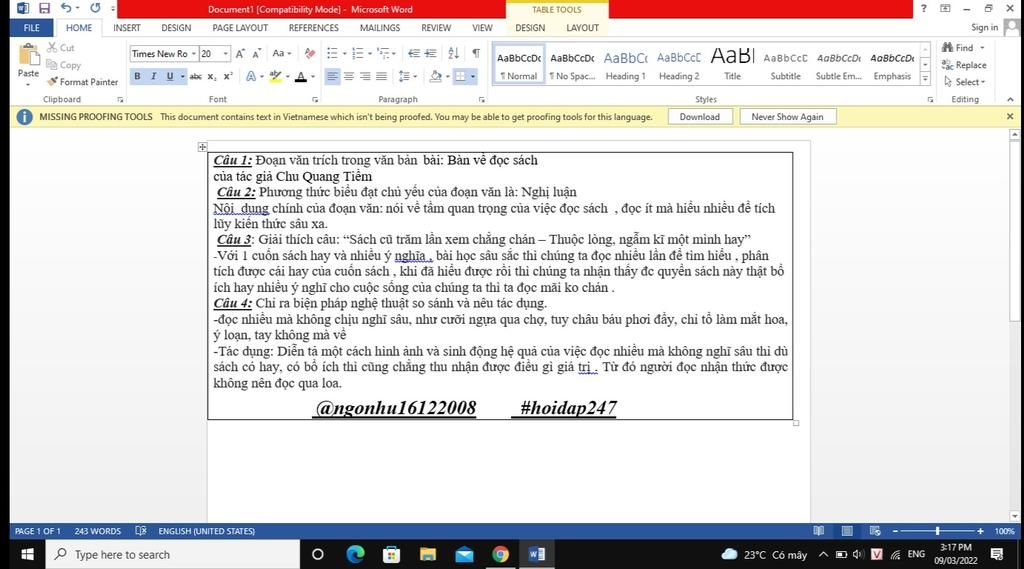Switch to the INSERT ribbon tab
The width and height of the screenshot is (1024, 569).
pyautogui.click(x=127, y=28)
